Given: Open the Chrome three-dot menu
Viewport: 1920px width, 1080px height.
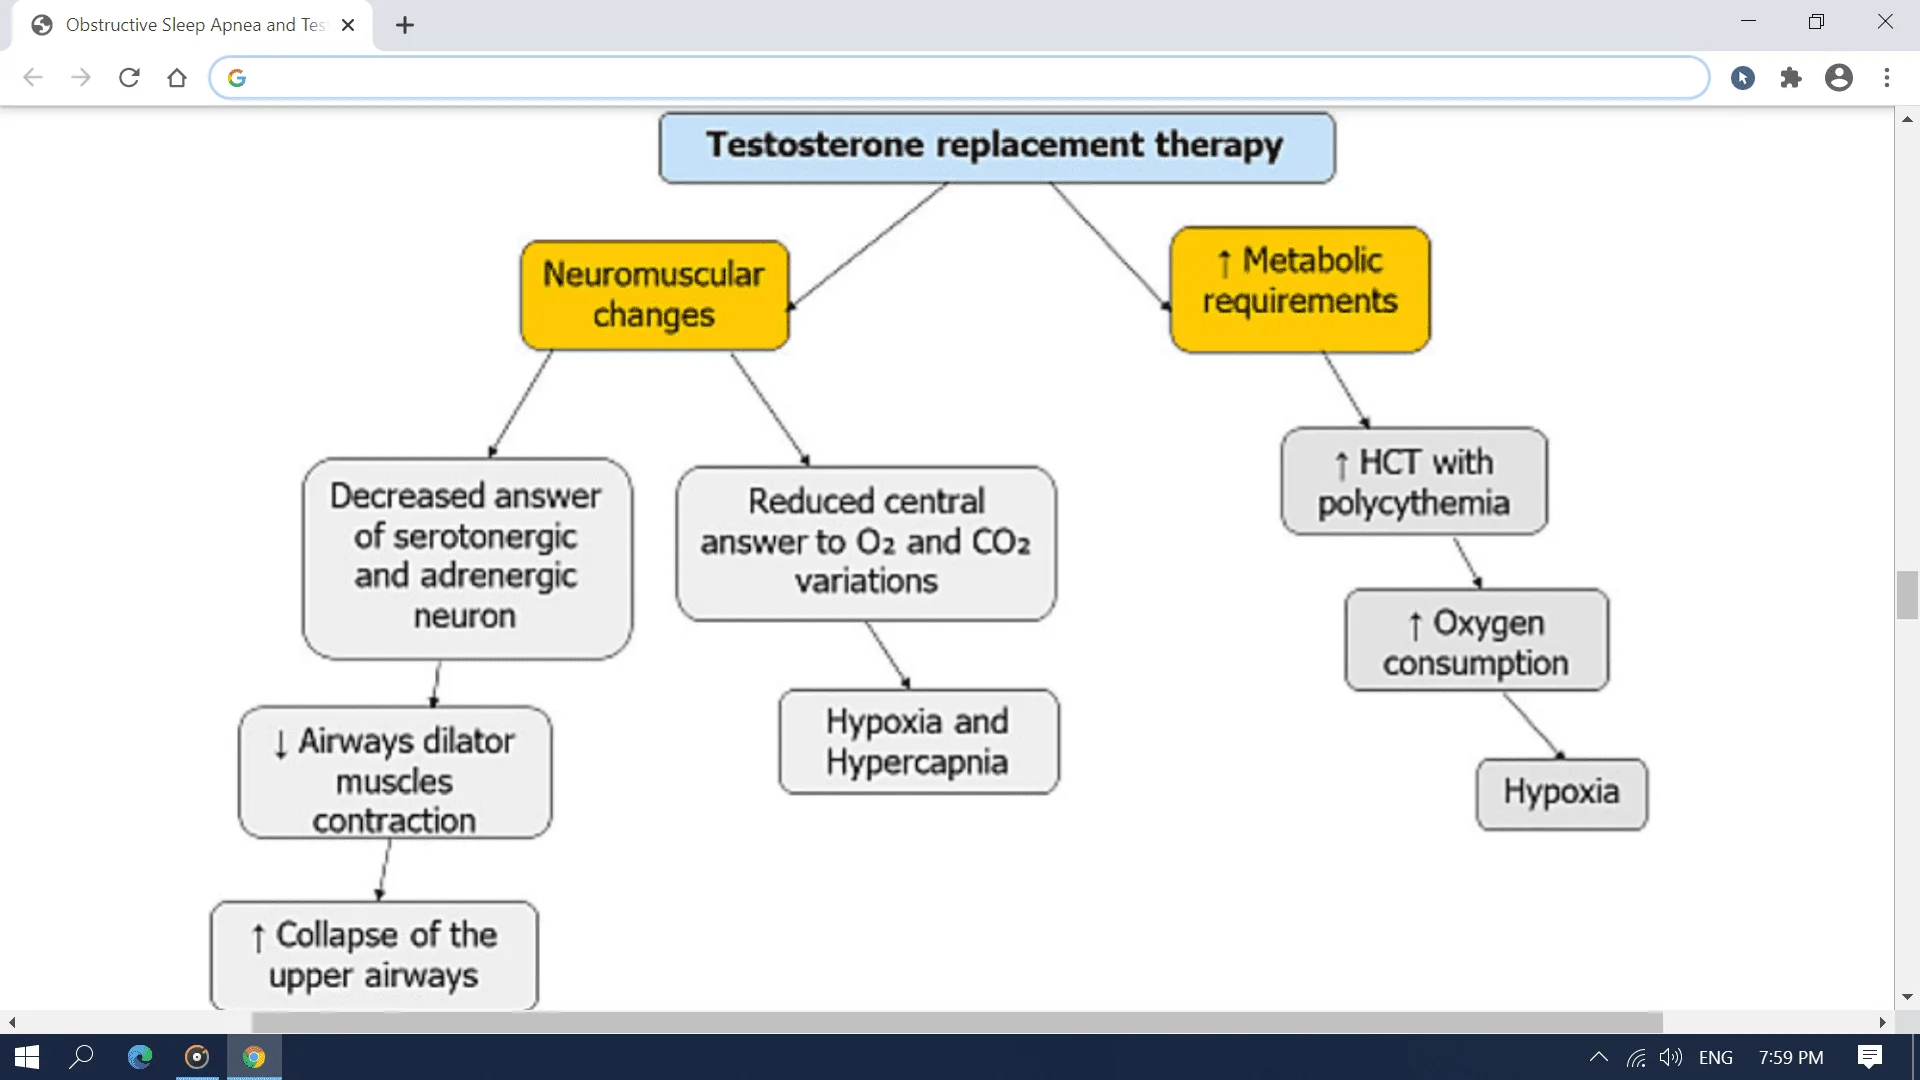Looking at the screenshot, I should (1887, 78).
